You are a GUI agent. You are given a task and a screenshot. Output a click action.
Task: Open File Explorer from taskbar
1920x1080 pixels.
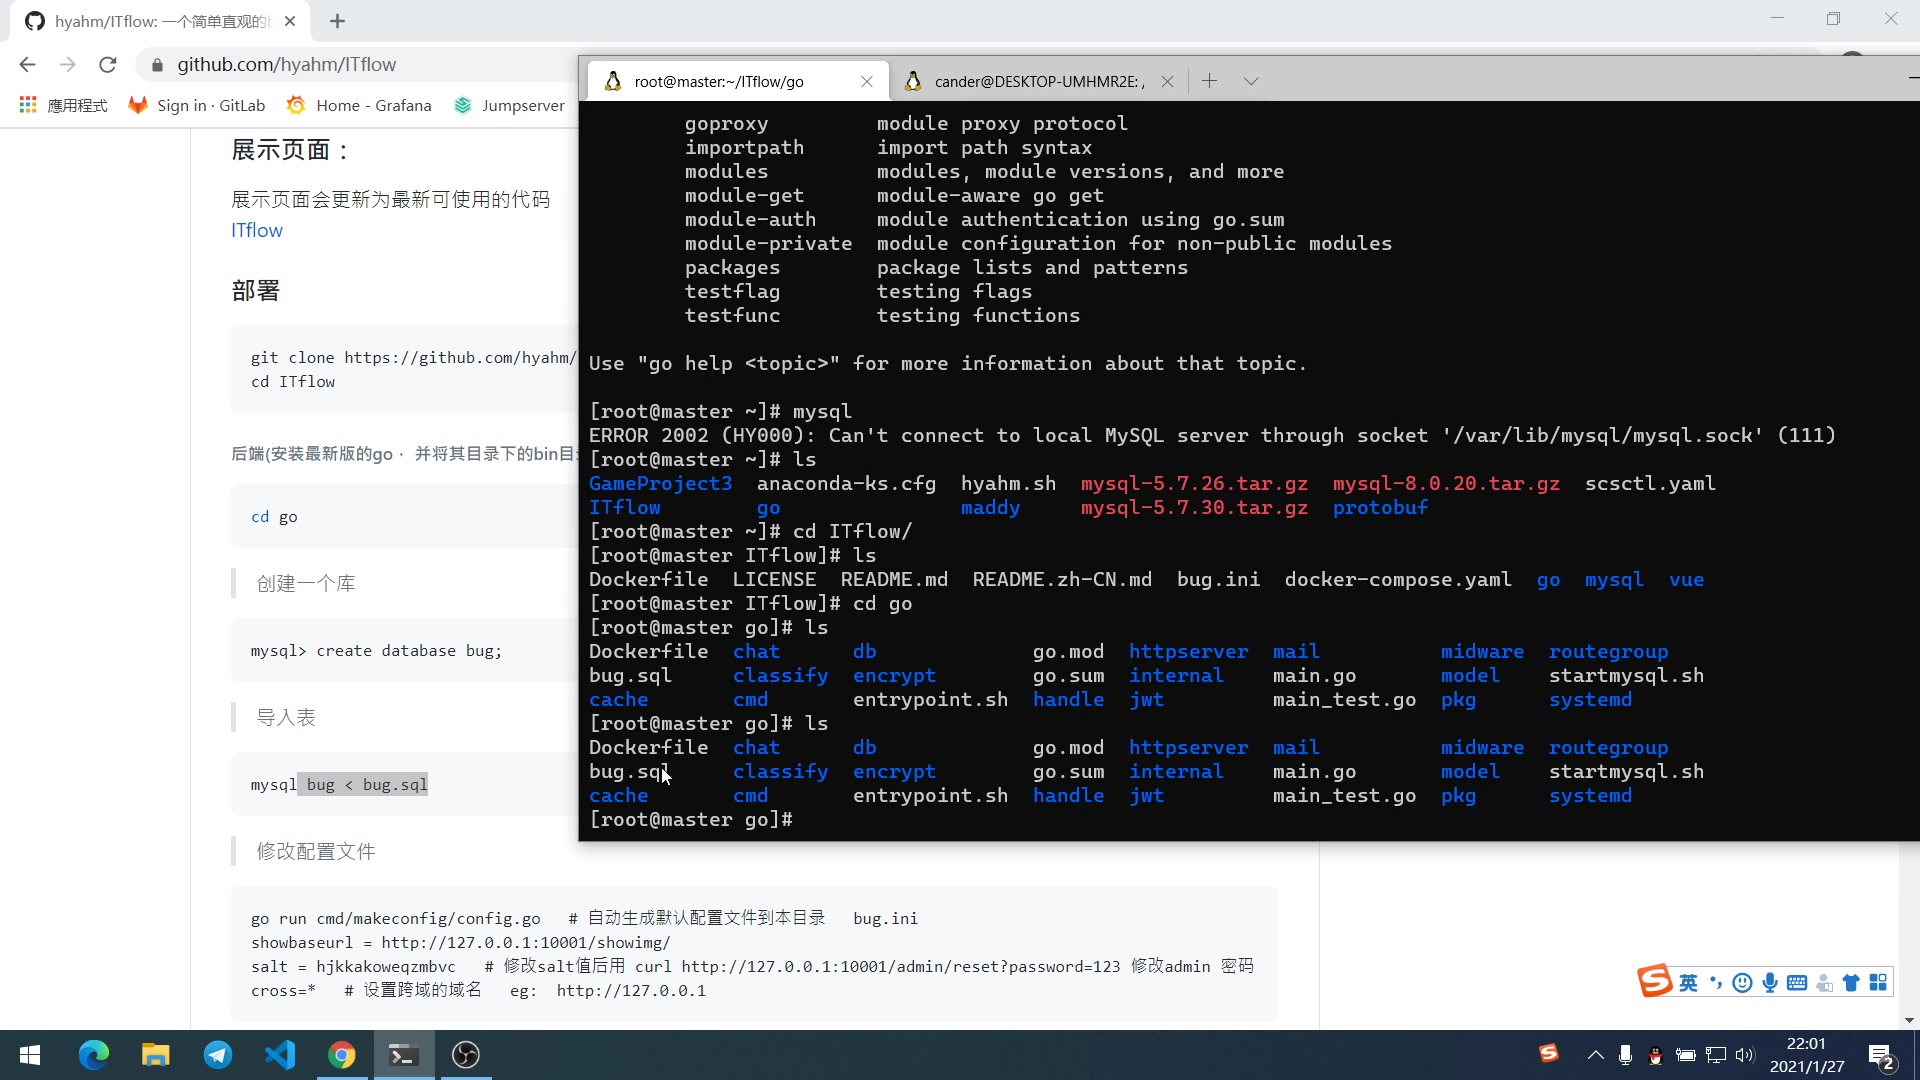[155, 1055]
